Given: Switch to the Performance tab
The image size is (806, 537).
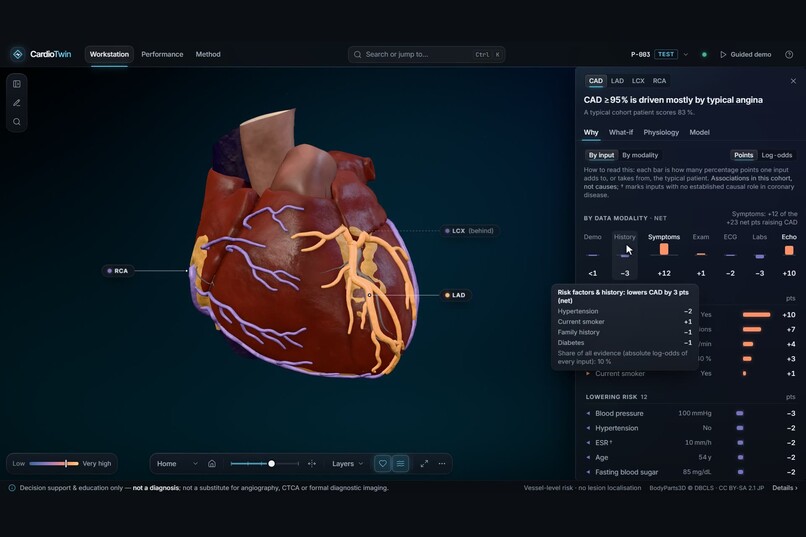Looking at the screenshot, I should [162, 54].
